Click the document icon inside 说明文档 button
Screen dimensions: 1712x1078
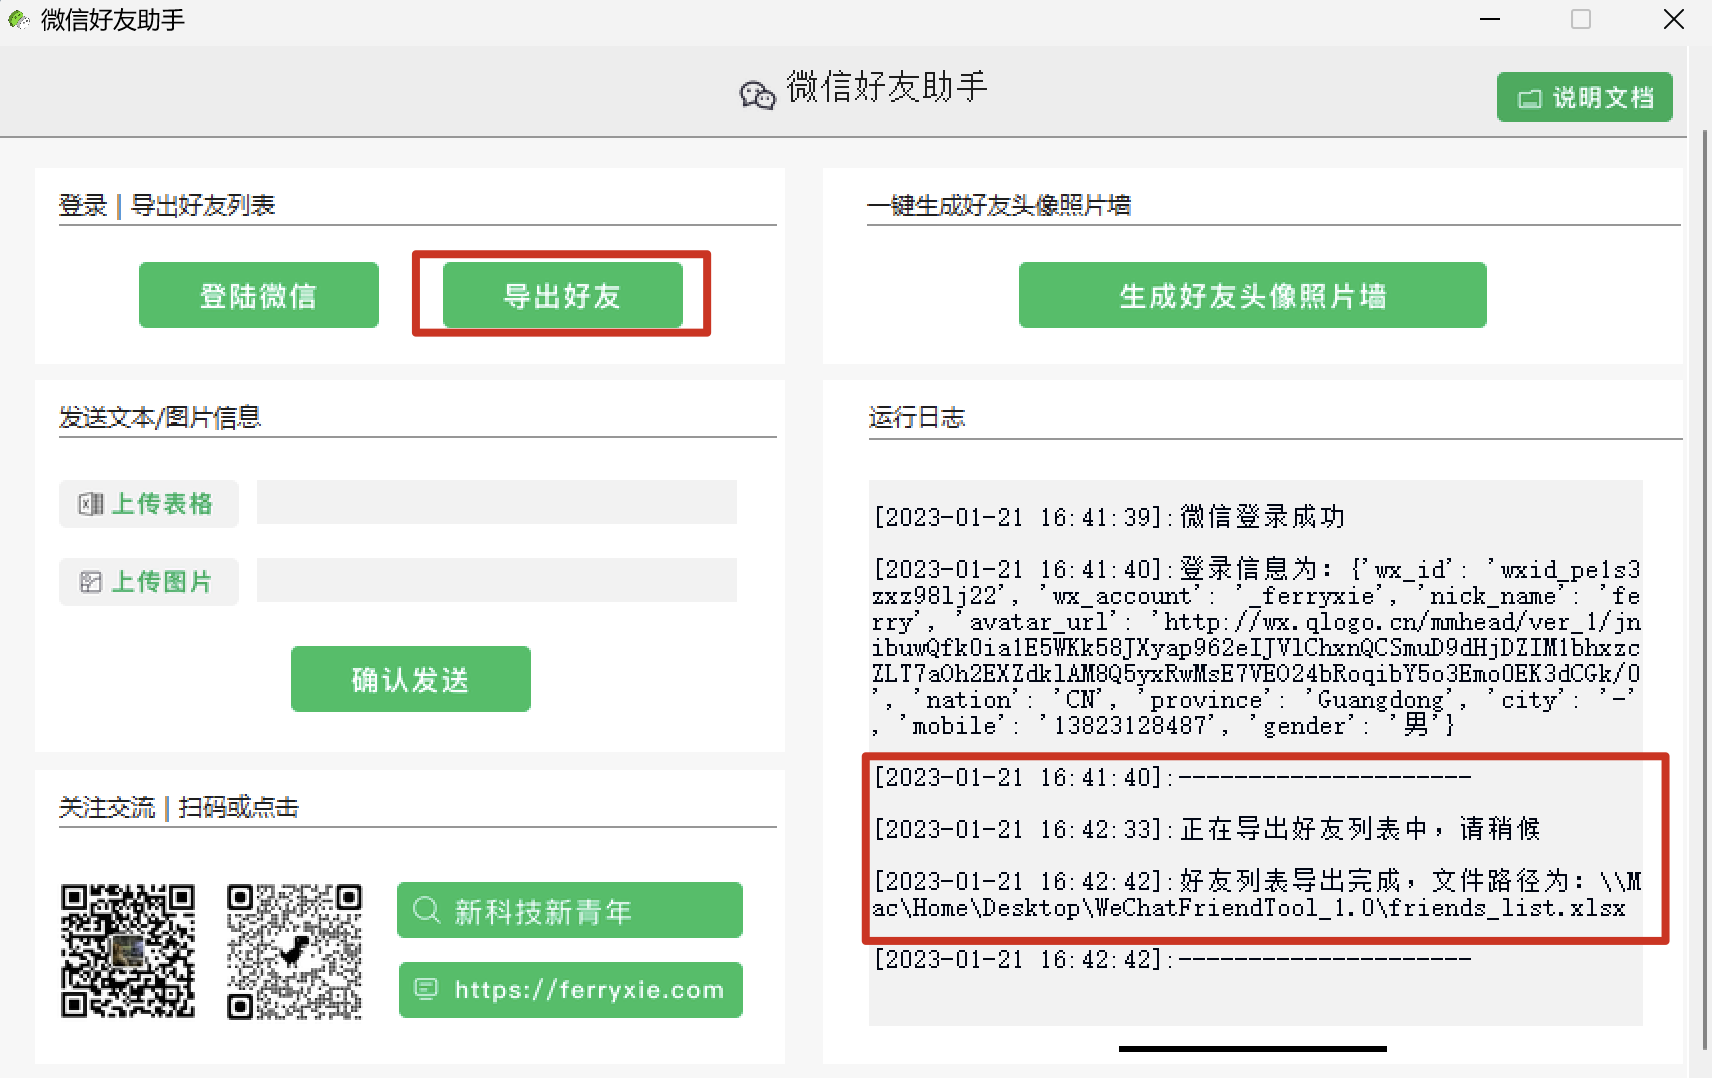(1529, 97)
